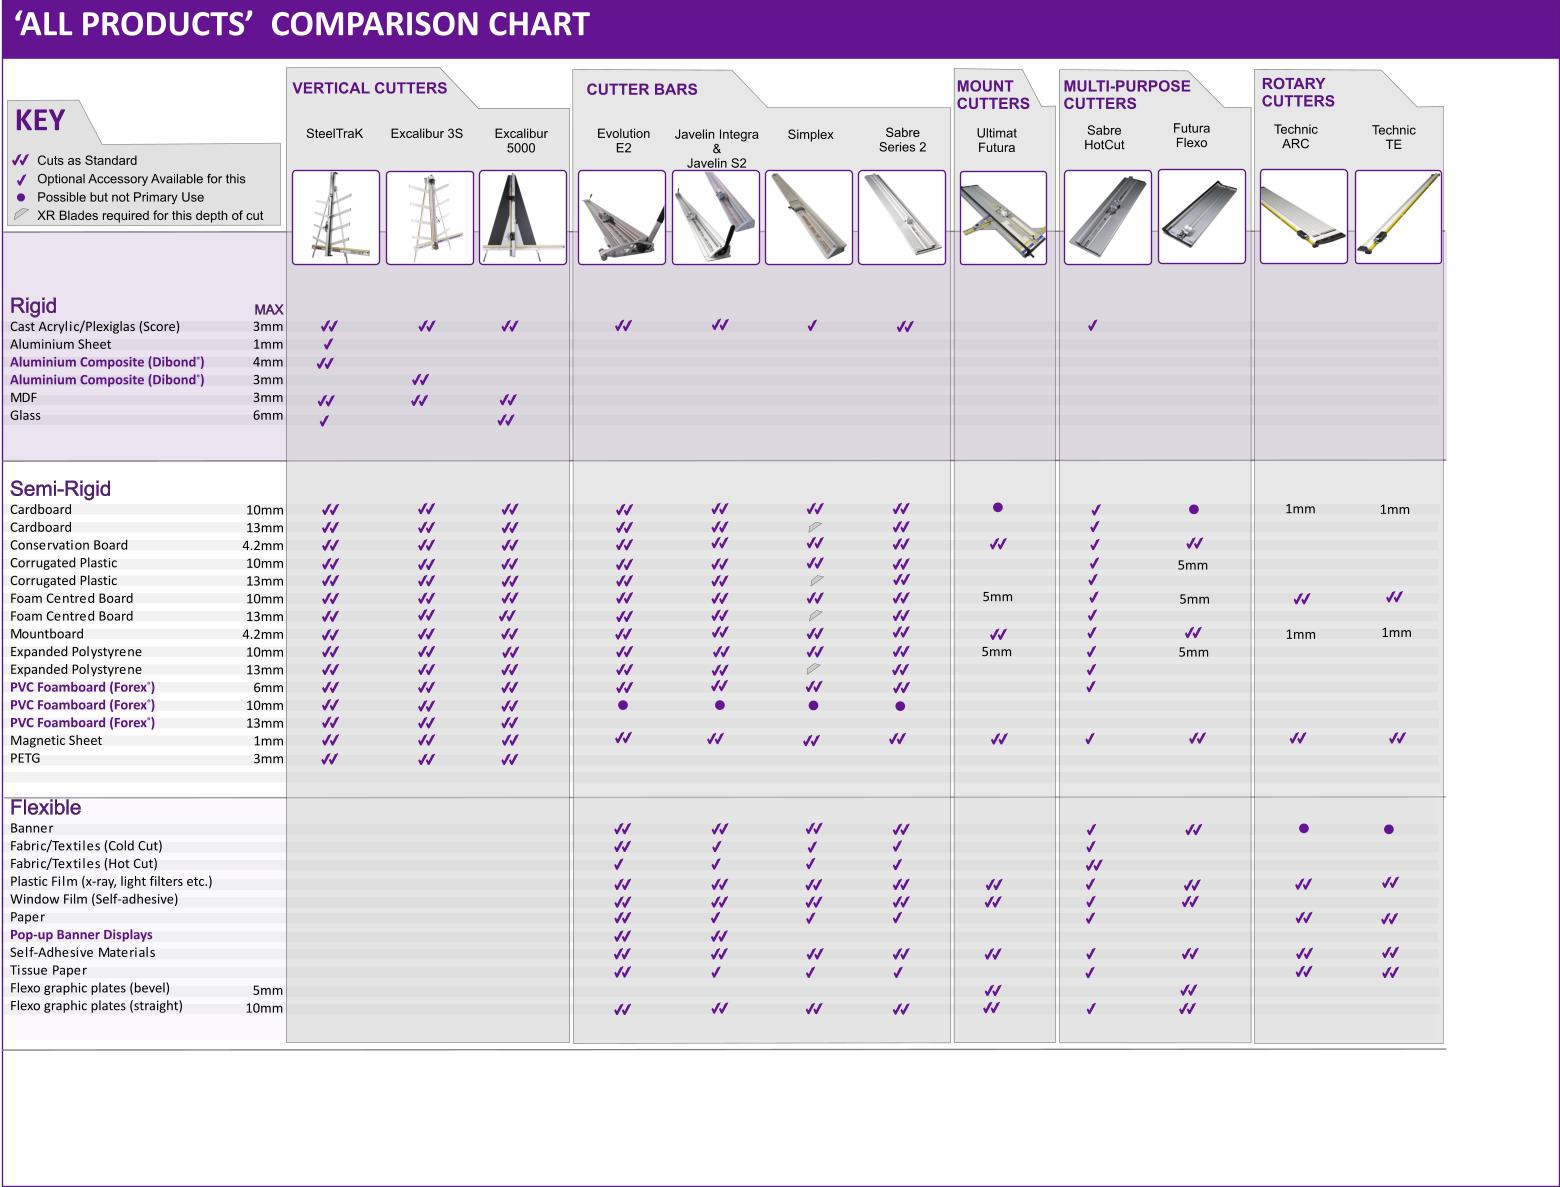This screenshot has height=1187, width=1560.
Task: Click the purple dot 'Possible but not Primary Use' icon
Action: click(21, 197)
